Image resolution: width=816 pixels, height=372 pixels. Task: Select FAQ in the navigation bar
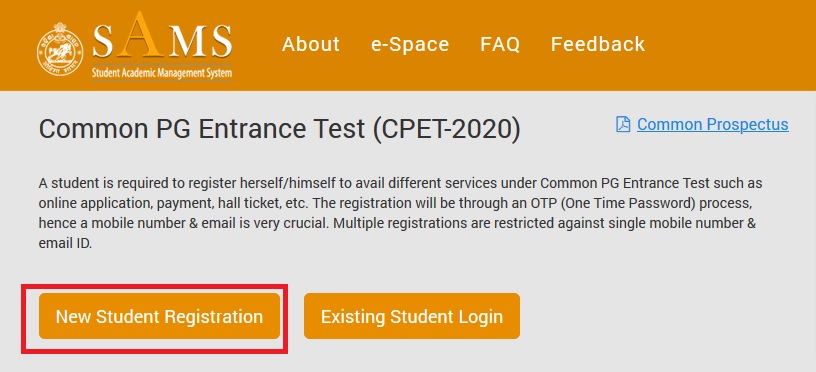(500, 44)
